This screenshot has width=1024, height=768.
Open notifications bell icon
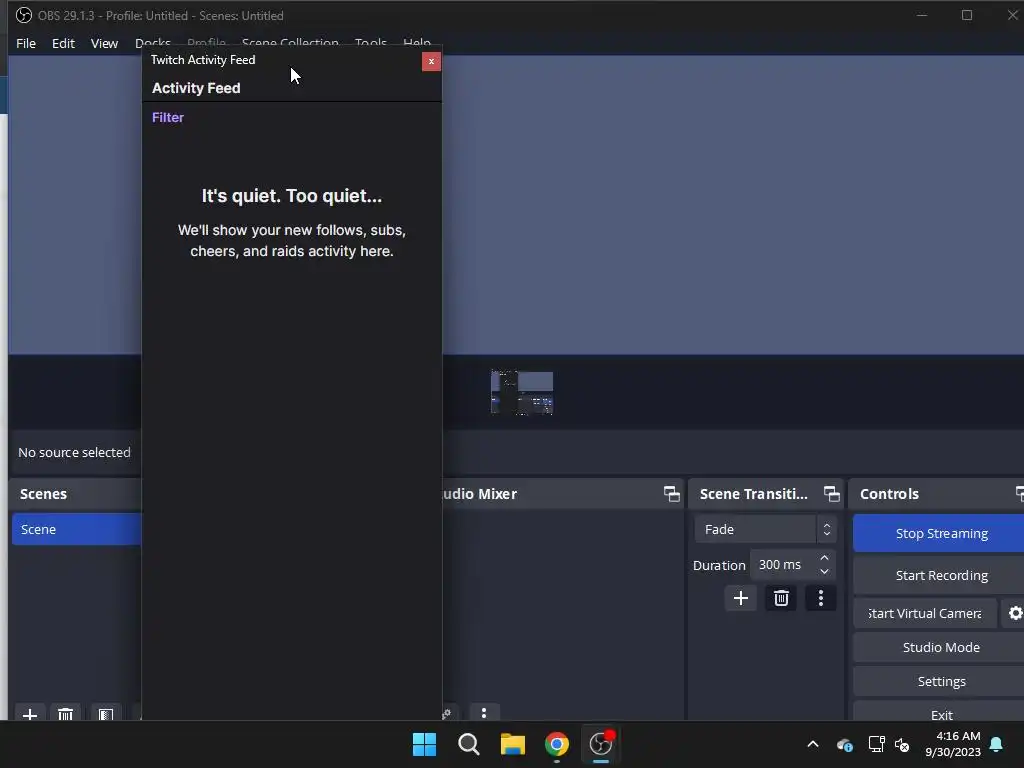[x=997, y=744]
